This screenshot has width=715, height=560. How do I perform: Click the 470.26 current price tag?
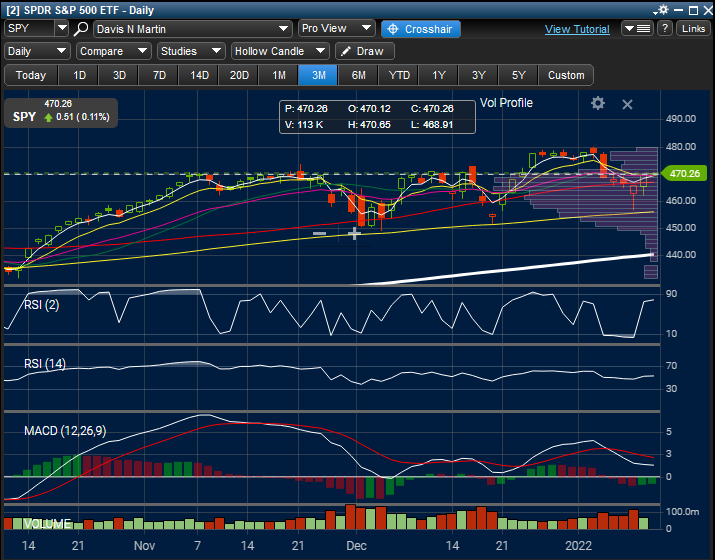coord(684,173)
